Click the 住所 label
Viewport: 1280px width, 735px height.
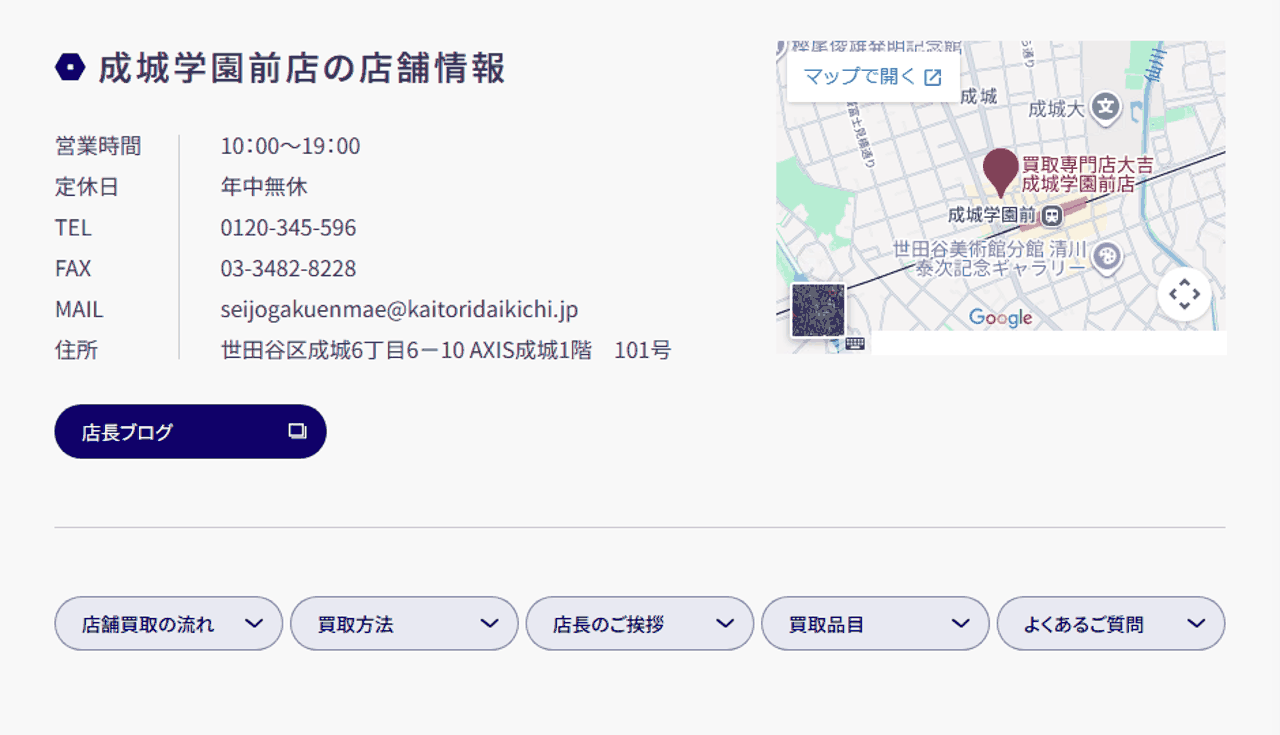[x=76, y=351]
